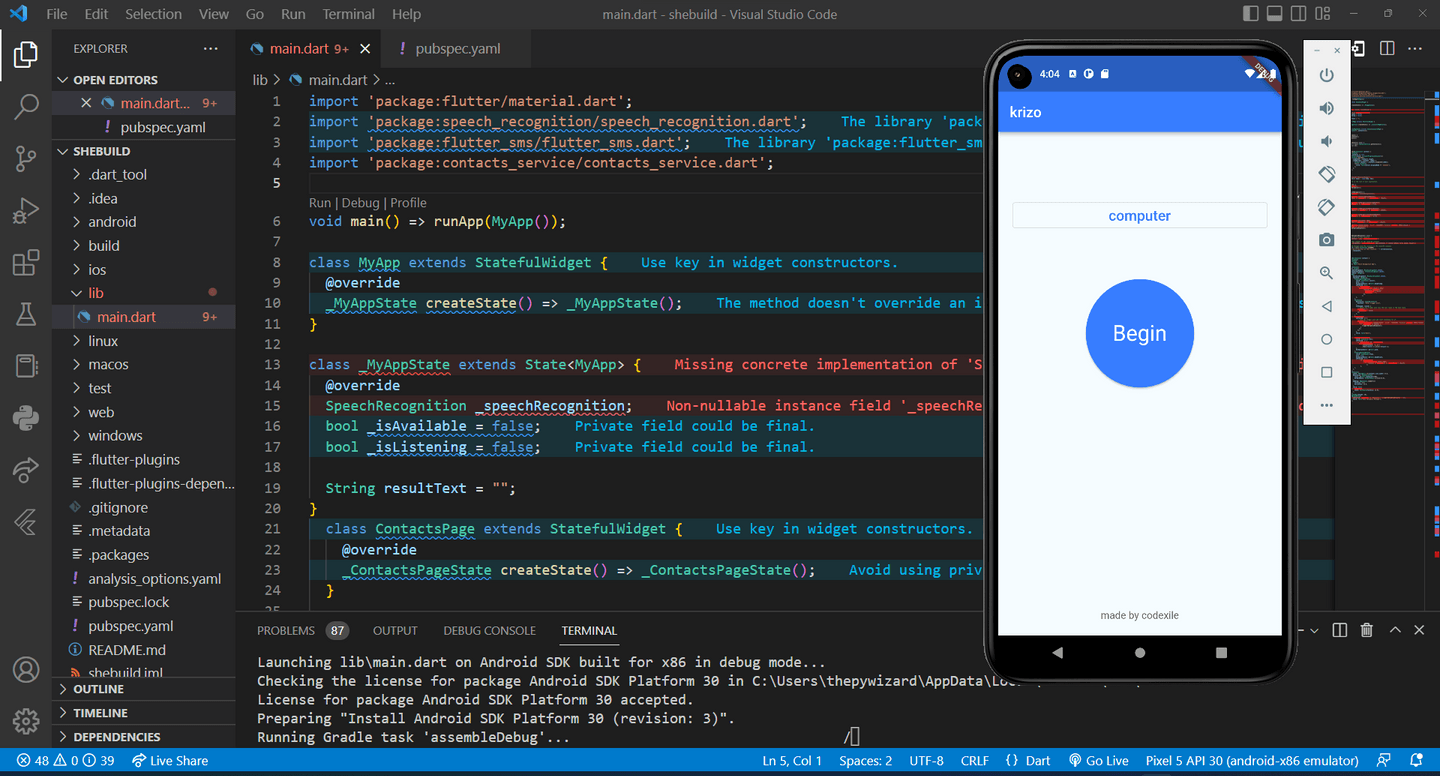Click Profile code lens above main()
Viewport: 1440px width, 776px height.
408,202
